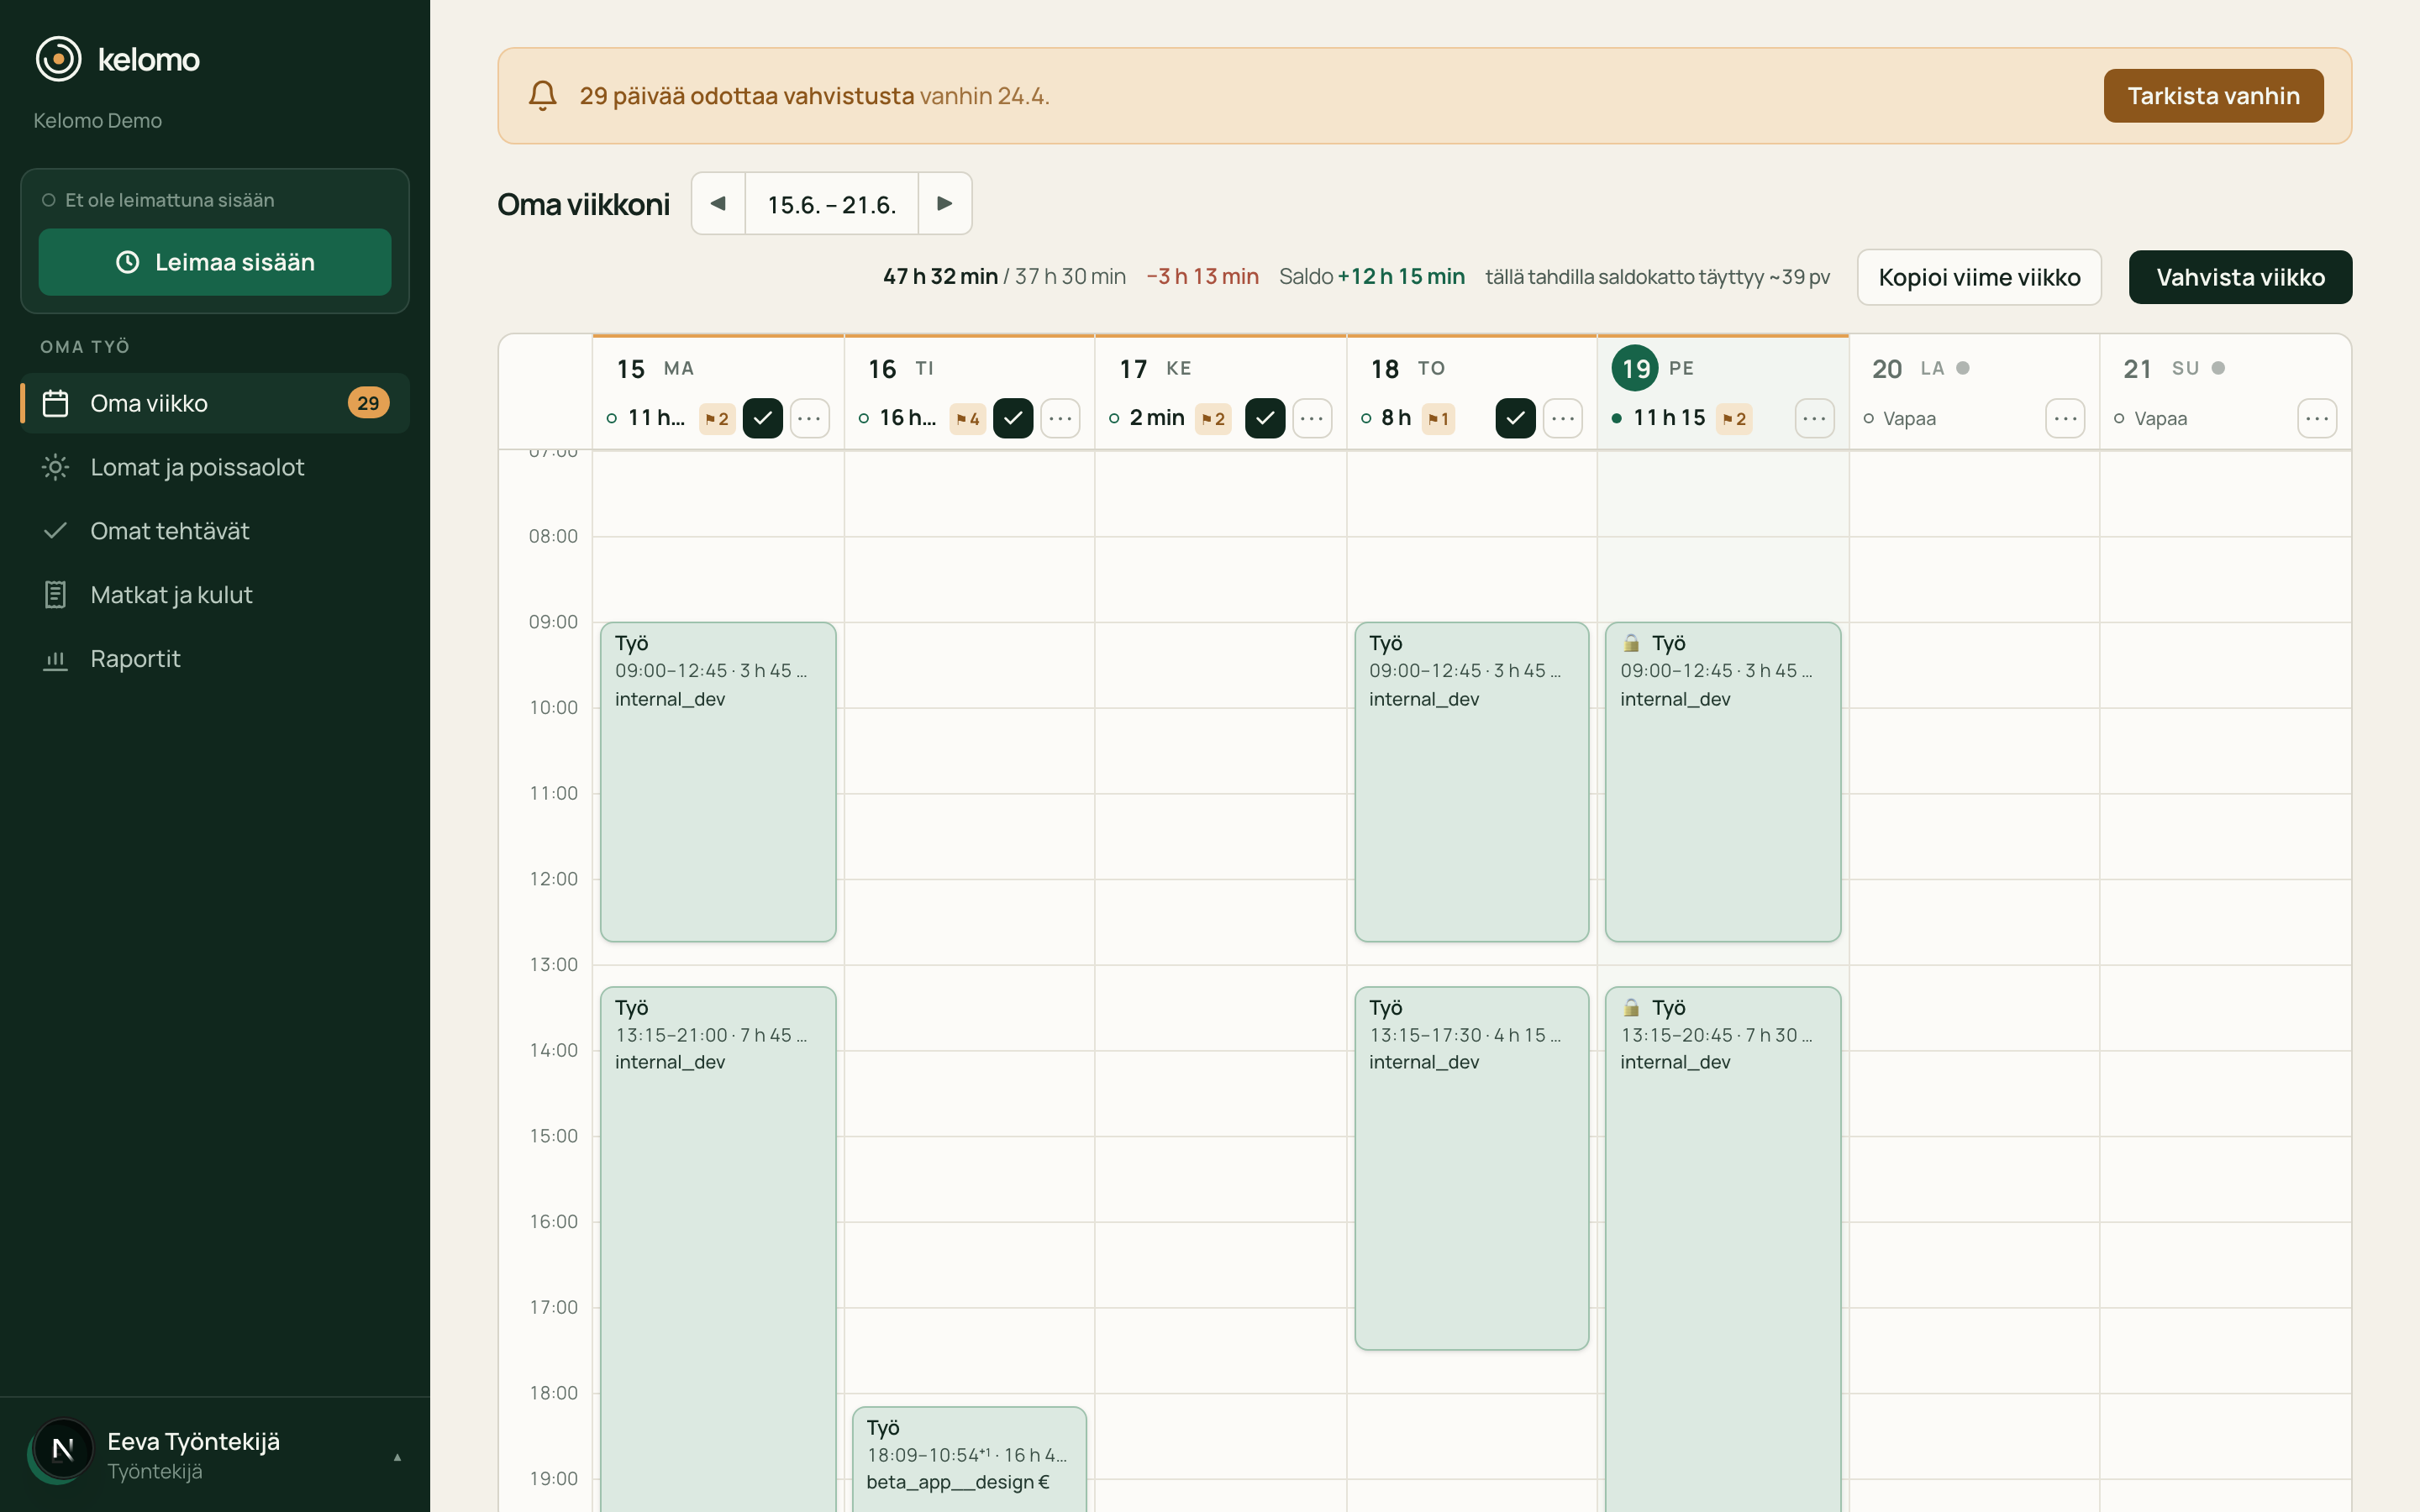Open more options for Friday 19
This screenshot has width=2420, height=1512.
click(1815, 418)
